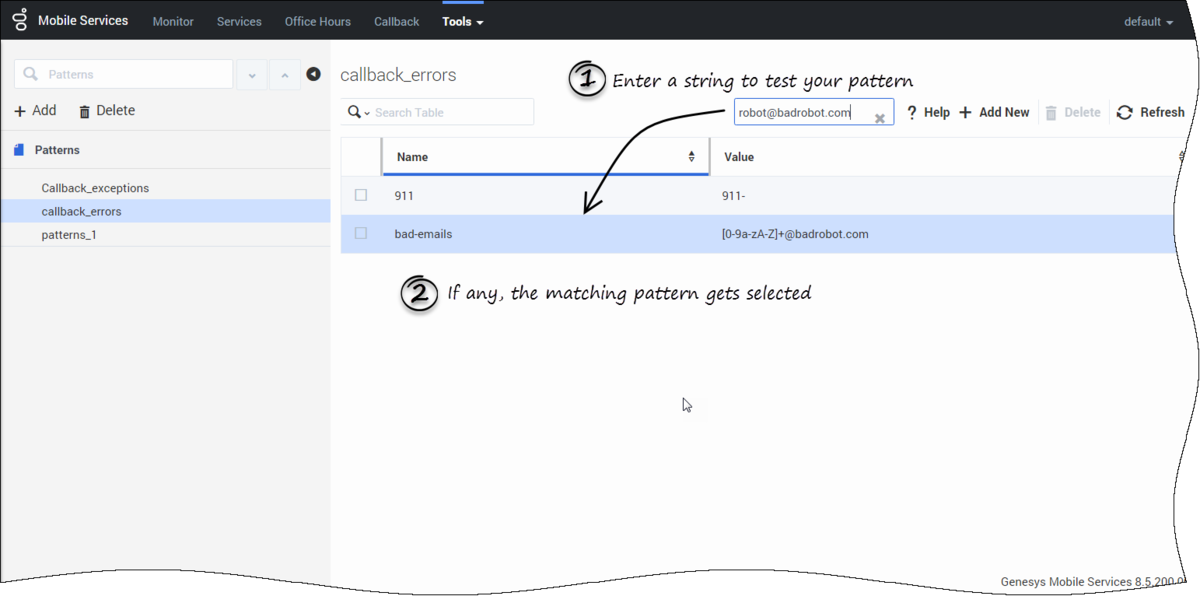
Task: Expand the default user dropdown
Action: [1148, 21]
